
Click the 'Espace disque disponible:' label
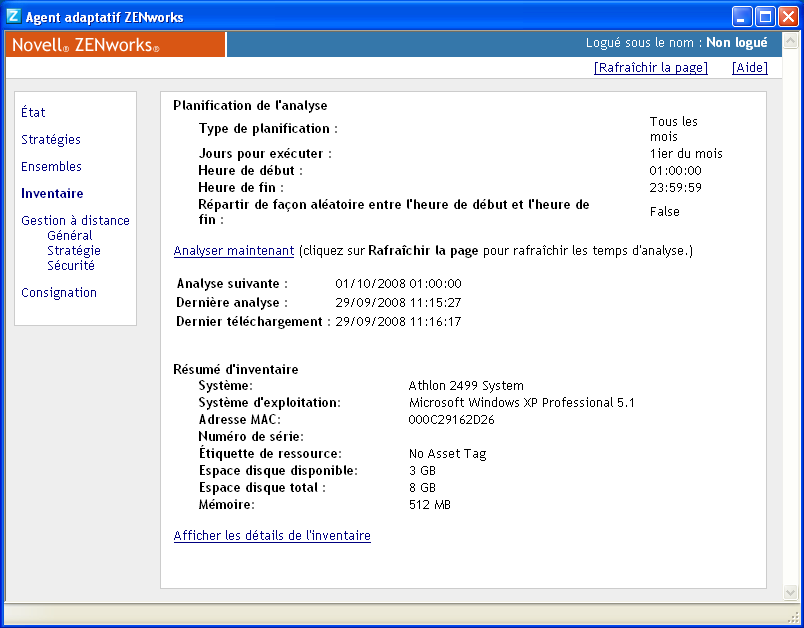278,471
